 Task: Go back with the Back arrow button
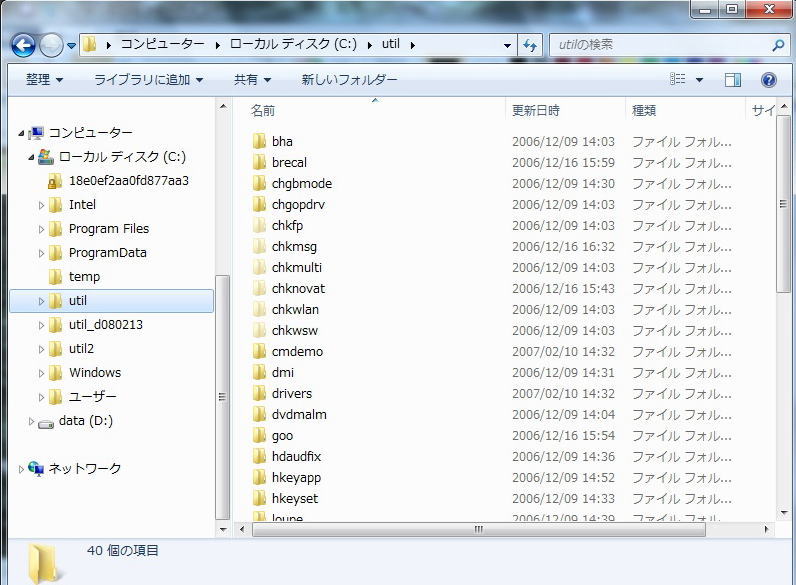tap(23, 46)
